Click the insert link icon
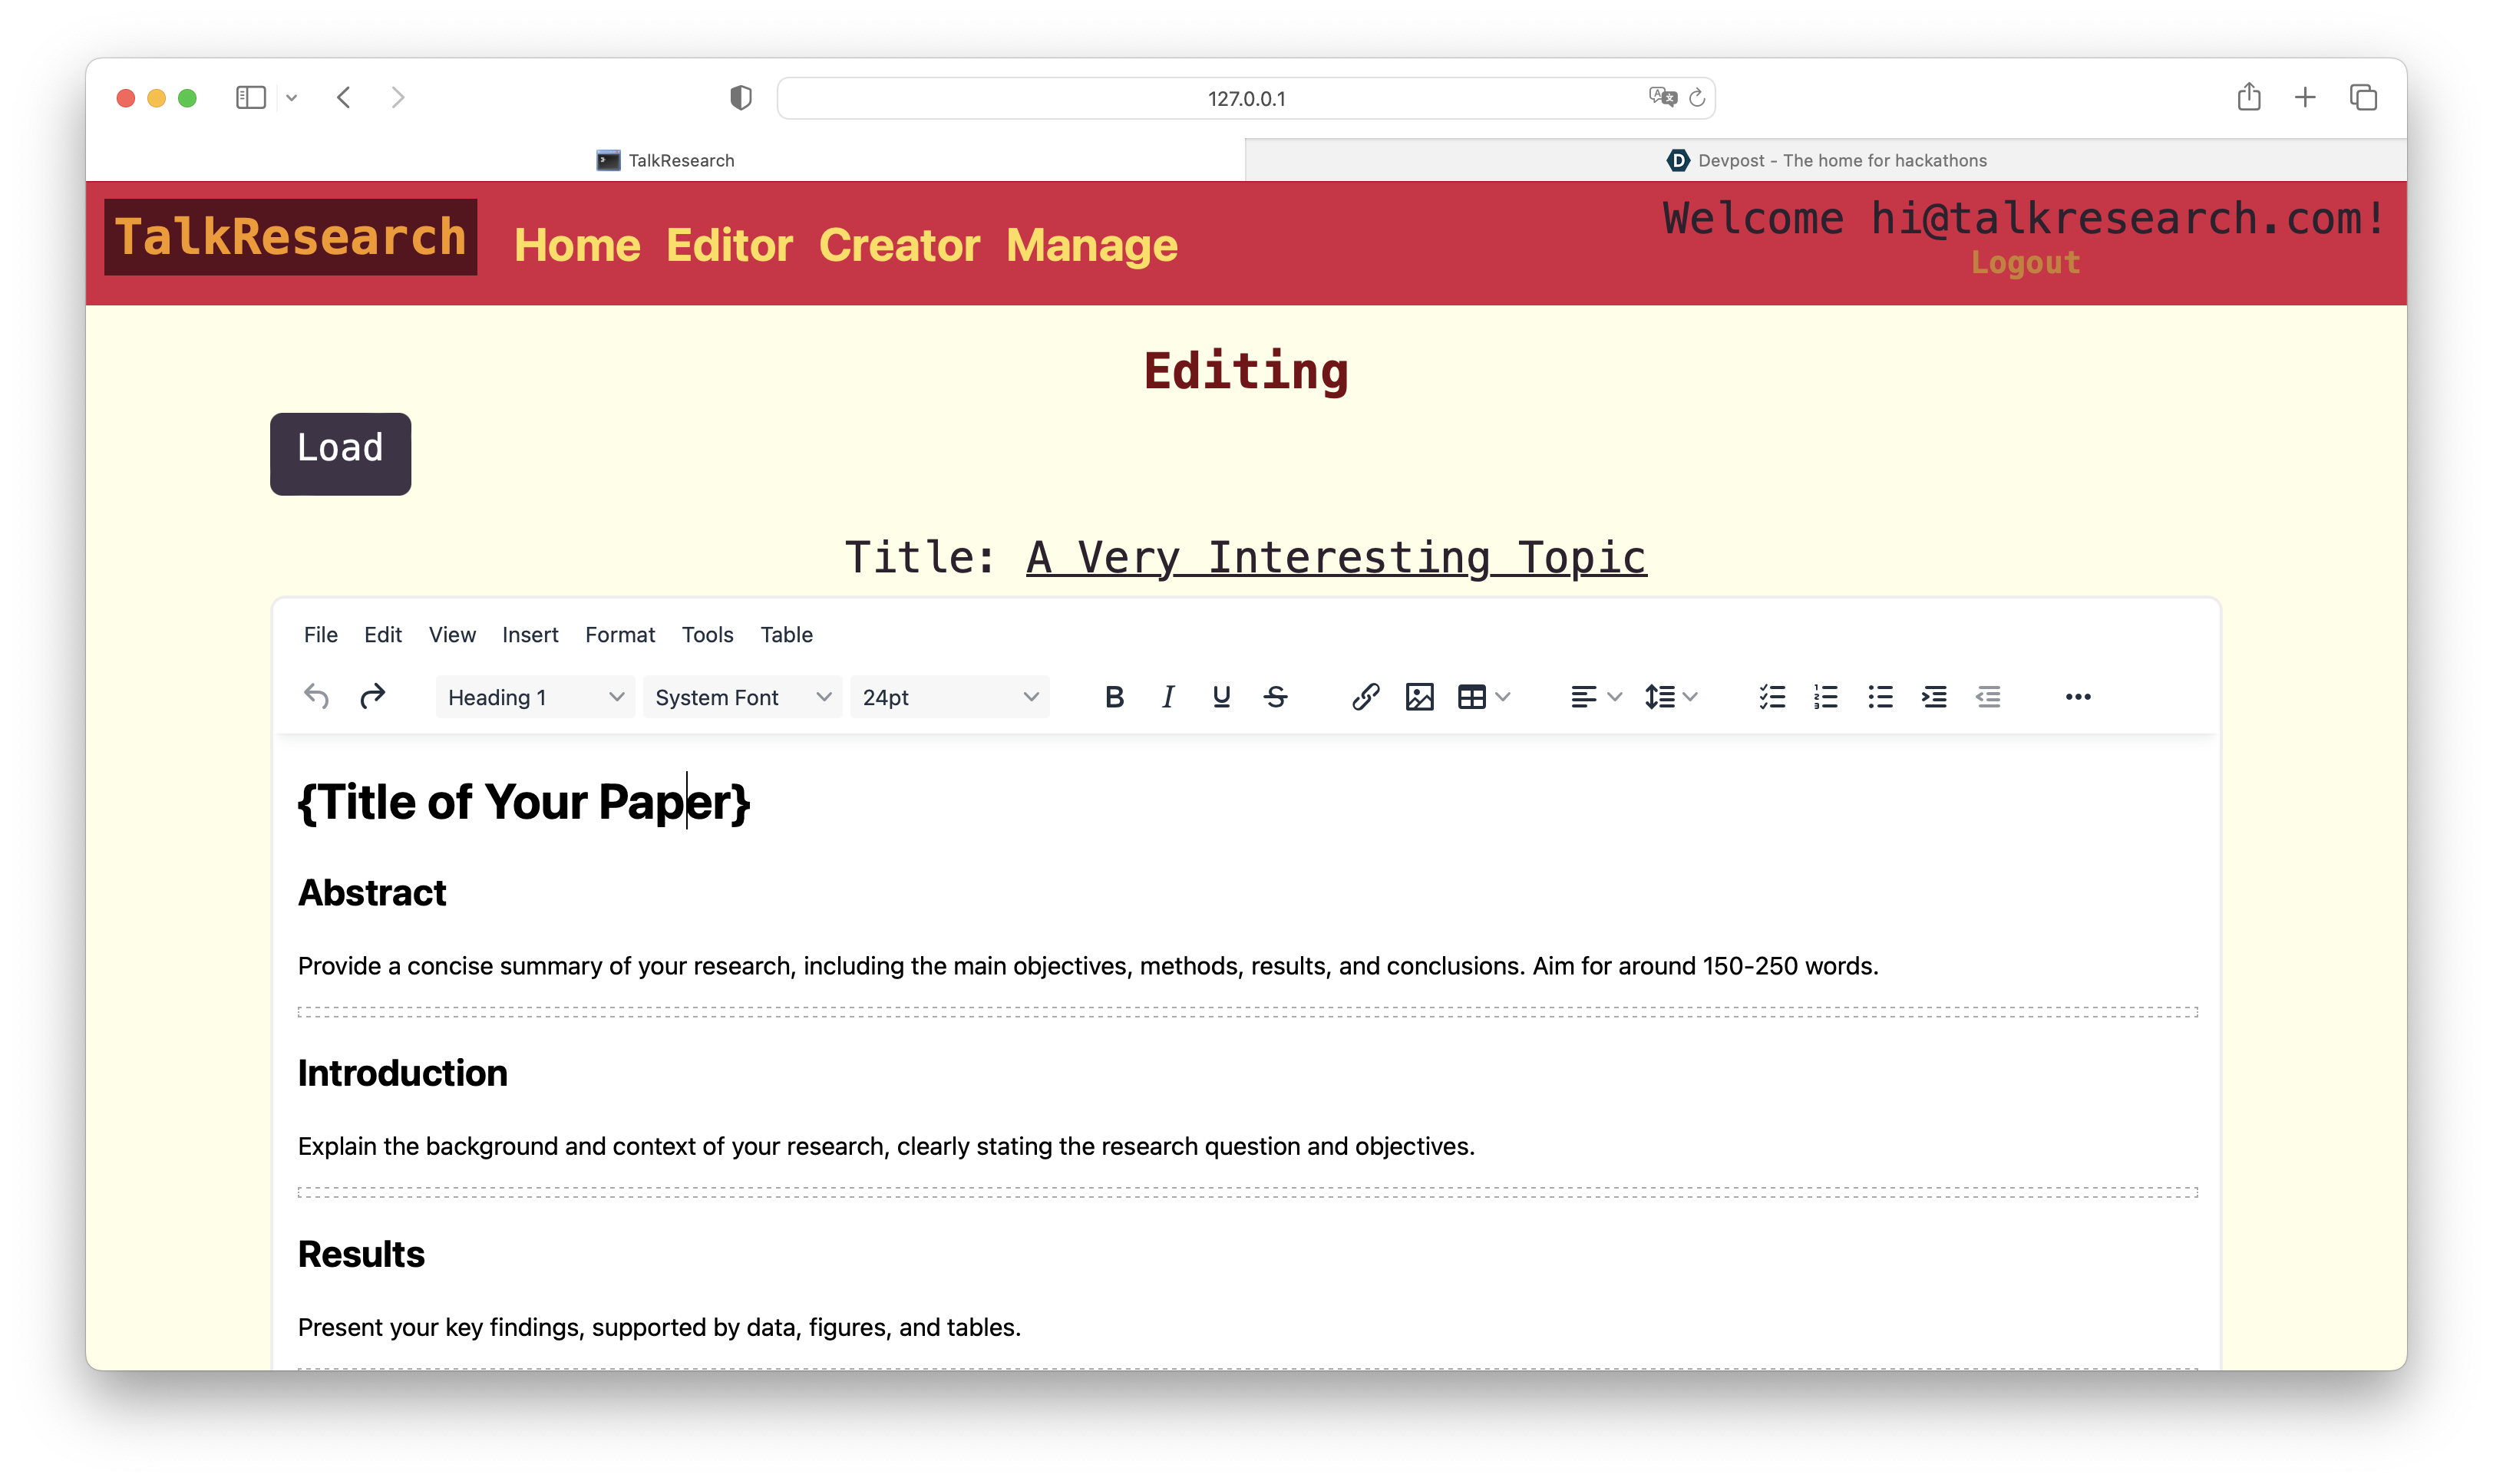The height and width of the screenshot is (1484, 2493). 1365,697
